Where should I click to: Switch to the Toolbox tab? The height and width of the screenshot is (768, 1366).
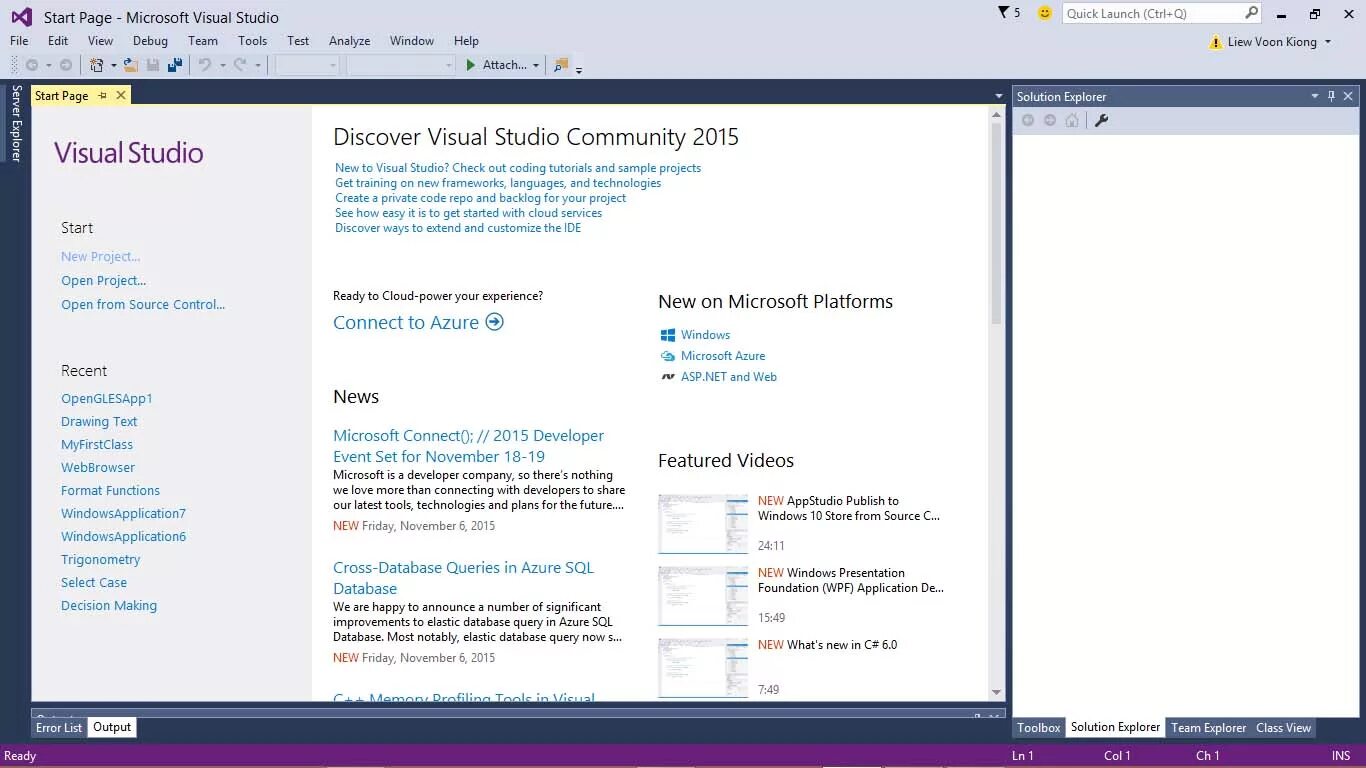[1039, 728]
